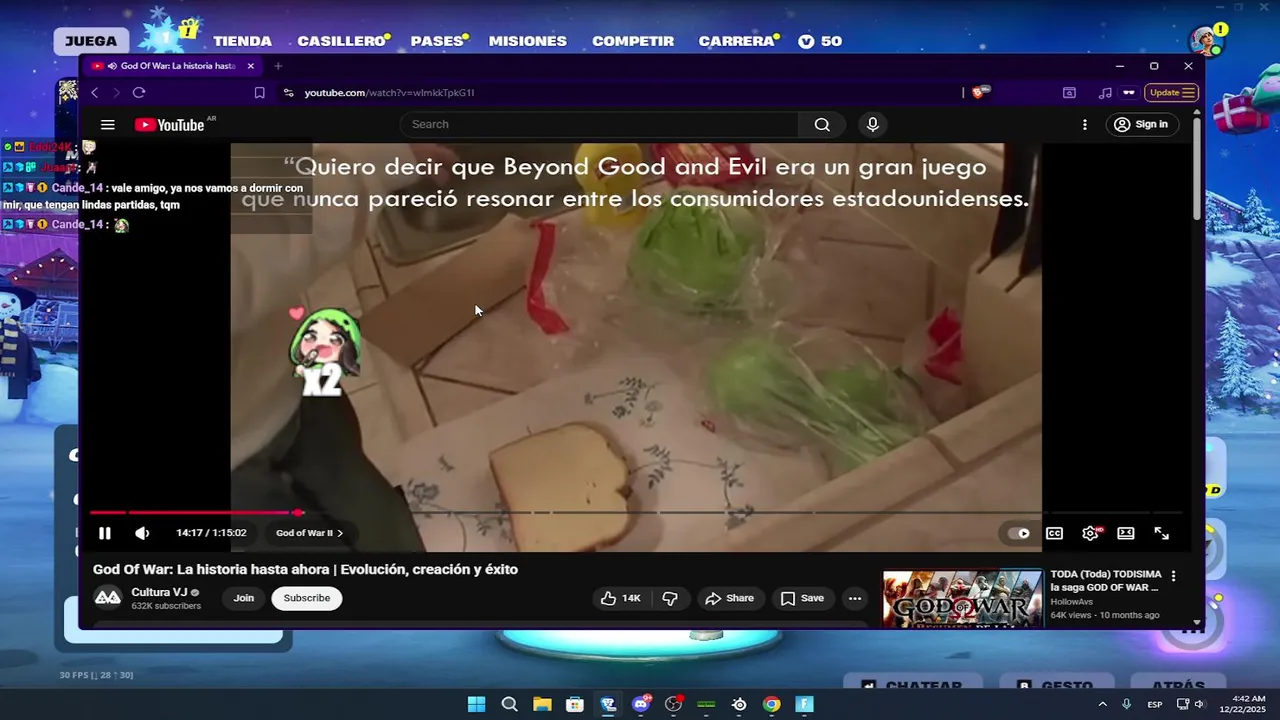Share the video
Screen dimensions: 1280x720
(729, 598)
